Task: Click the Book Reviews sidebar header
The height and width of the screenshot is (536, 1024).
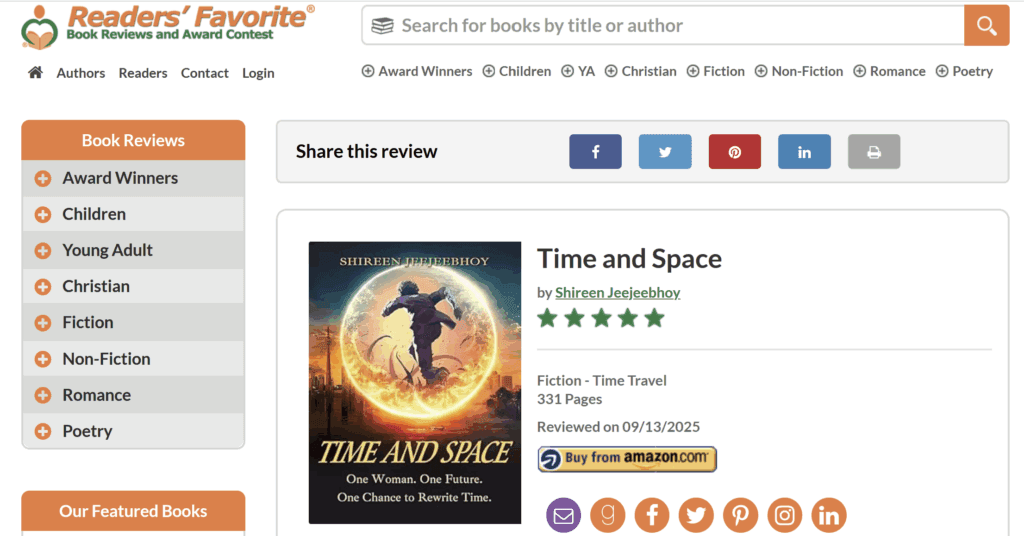Action: coord(133,140)
